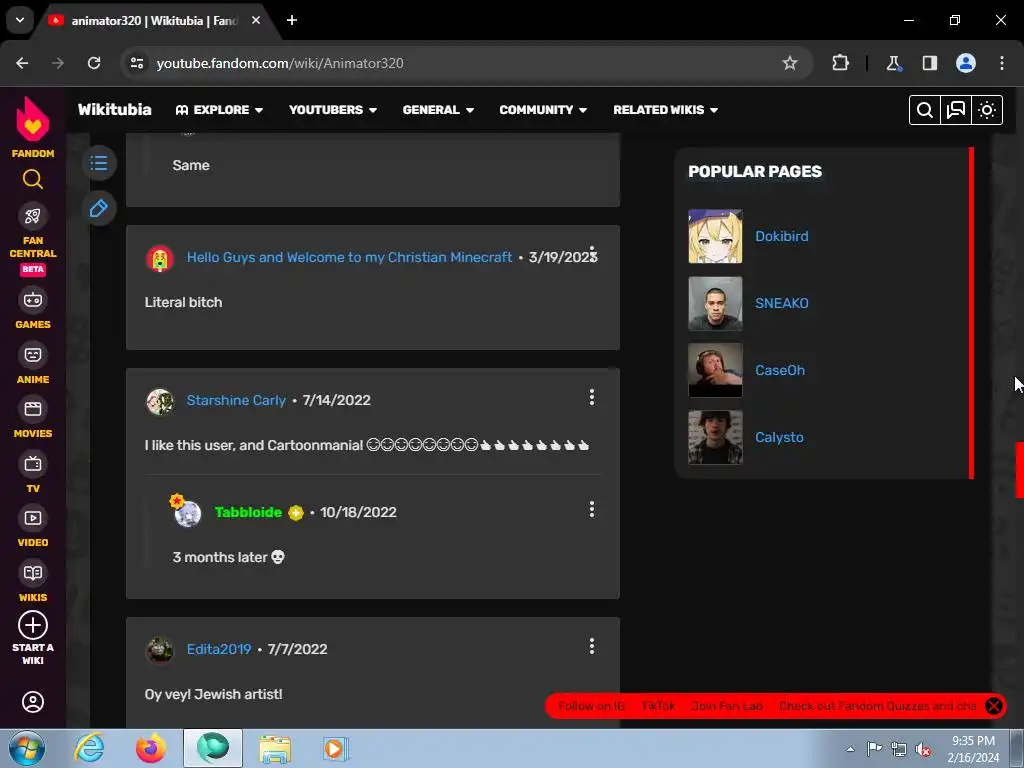Open the Fandom sidebar search icon
1024x768 pixels.
(x=33, y=179)
